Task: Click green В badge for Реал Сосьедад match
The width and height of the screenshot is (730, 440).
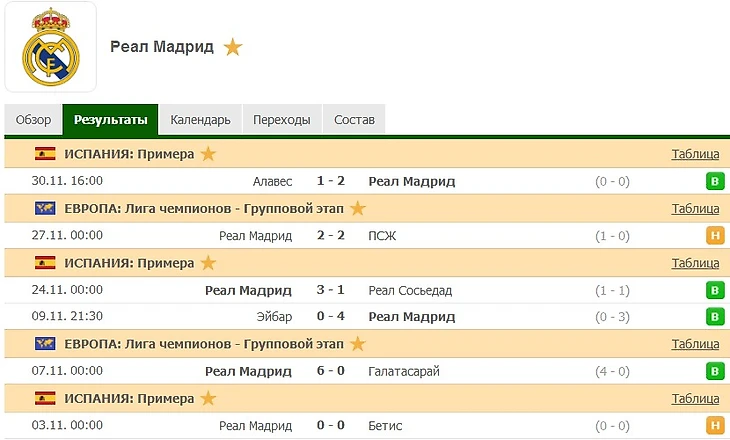Action: pos(715,291)
